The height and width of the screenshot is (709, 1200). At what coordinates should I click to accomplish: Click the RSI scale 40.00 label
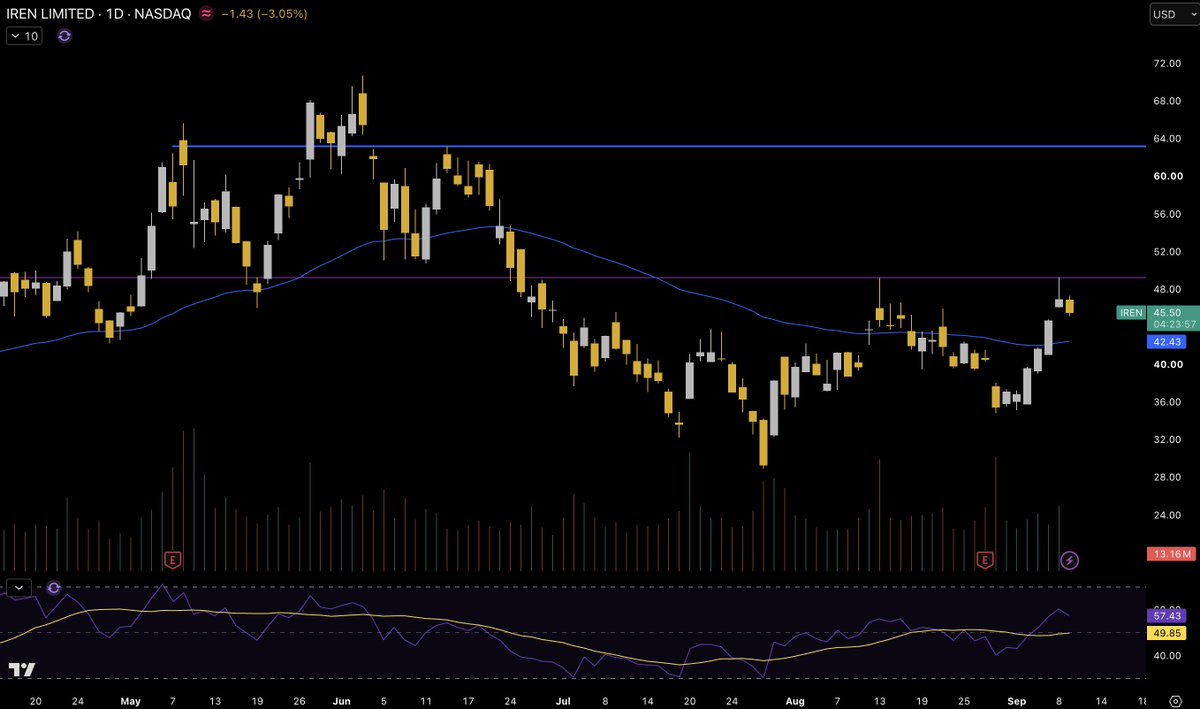coord(1167,656)
